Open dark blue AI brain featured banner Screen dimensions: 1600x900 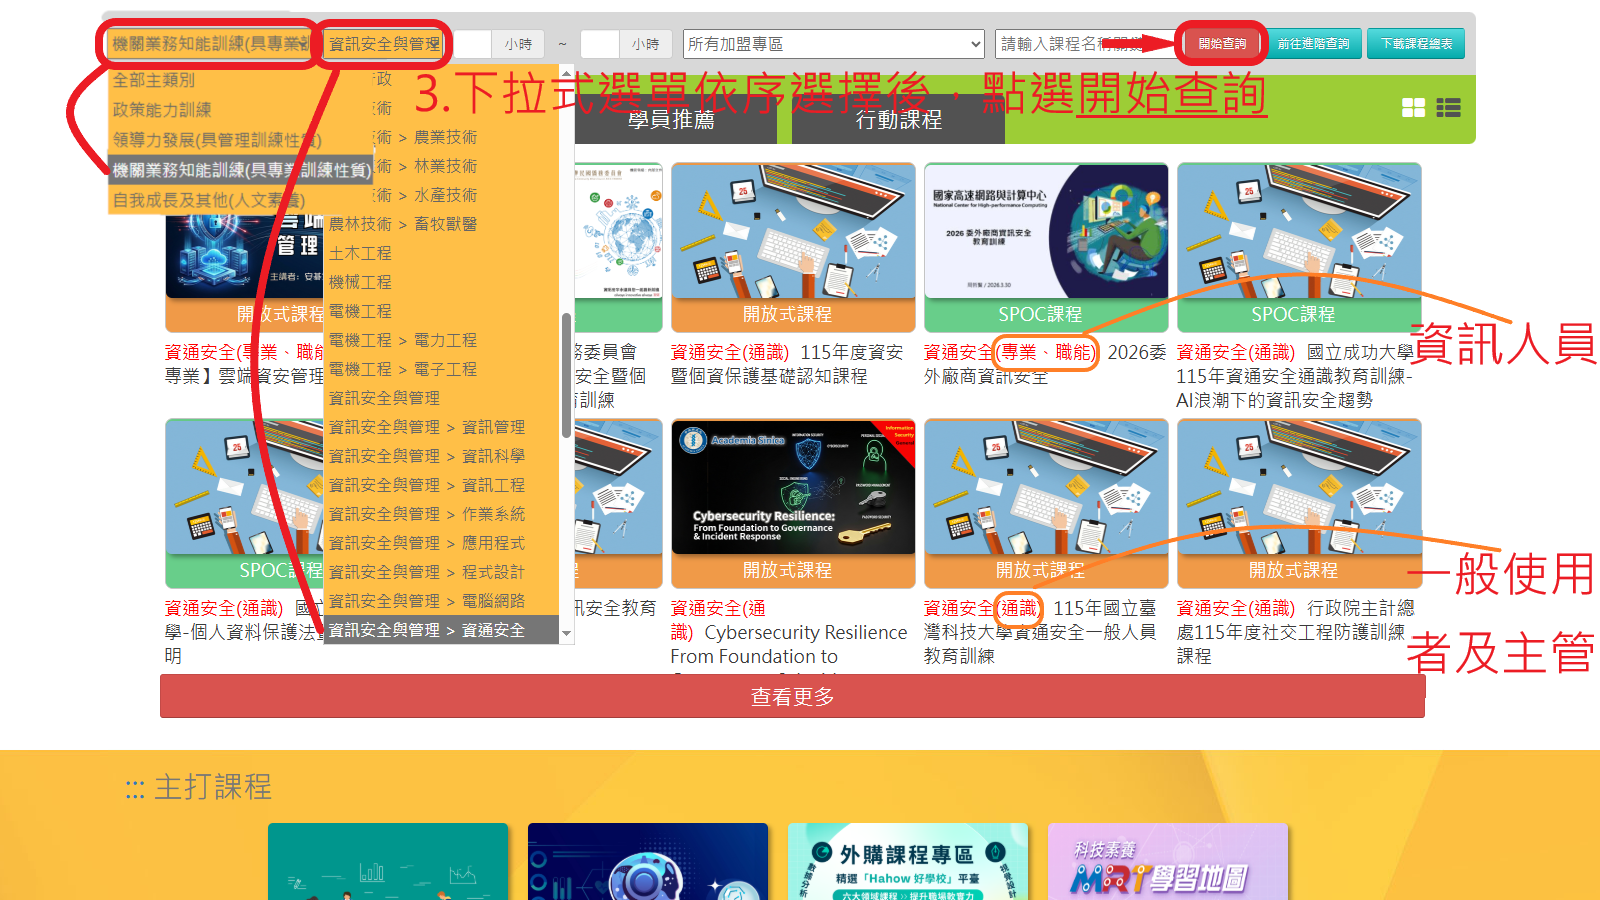coord(647,862)
